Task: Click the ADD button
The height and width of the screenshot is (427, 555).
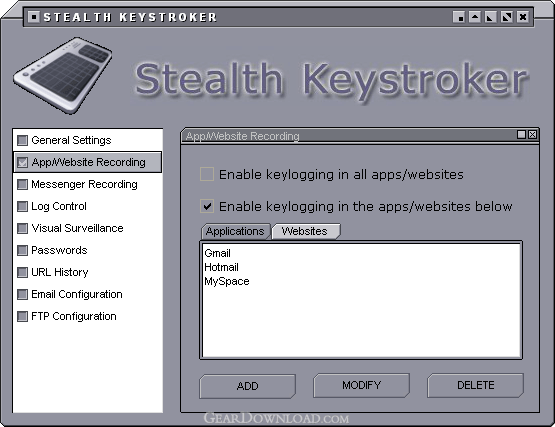Action: (x=247, y=386)
